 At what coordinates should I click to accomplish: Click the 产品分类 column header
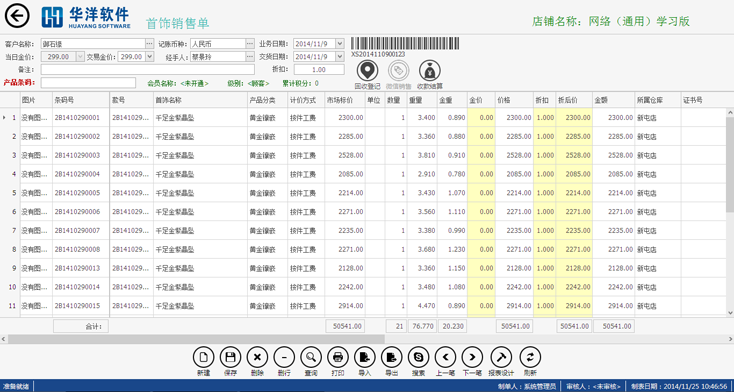[x=267, y=100]
